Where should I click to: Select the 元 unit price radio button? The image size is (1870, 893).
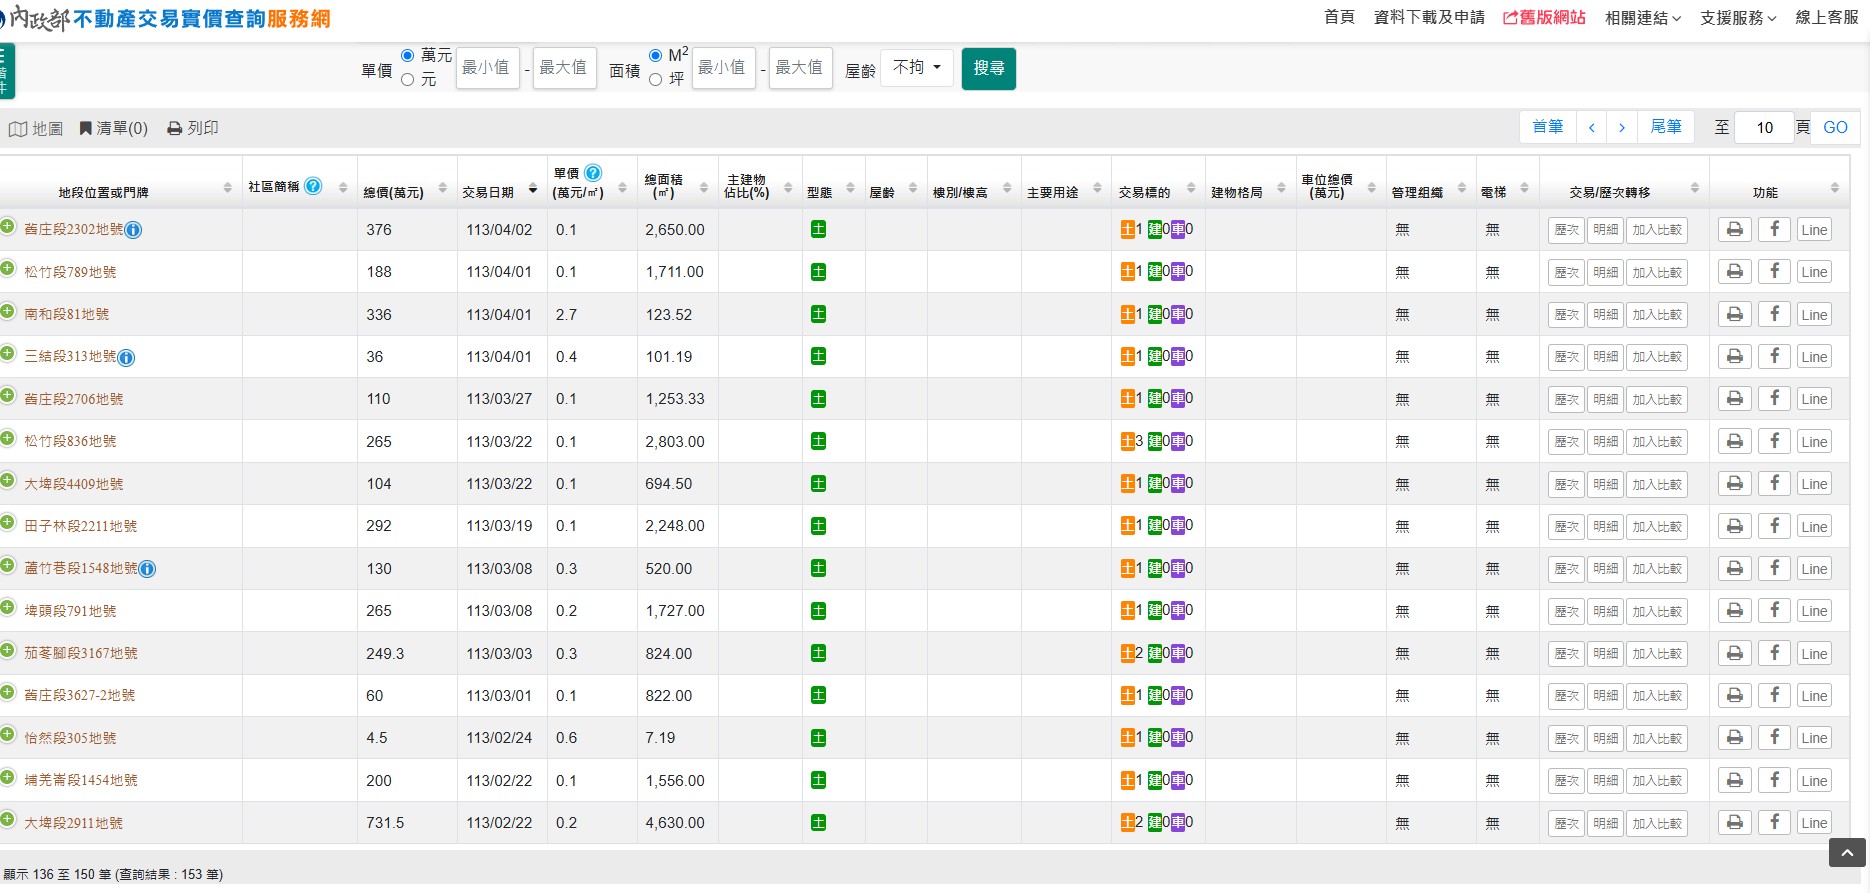[x=408, y=80]
